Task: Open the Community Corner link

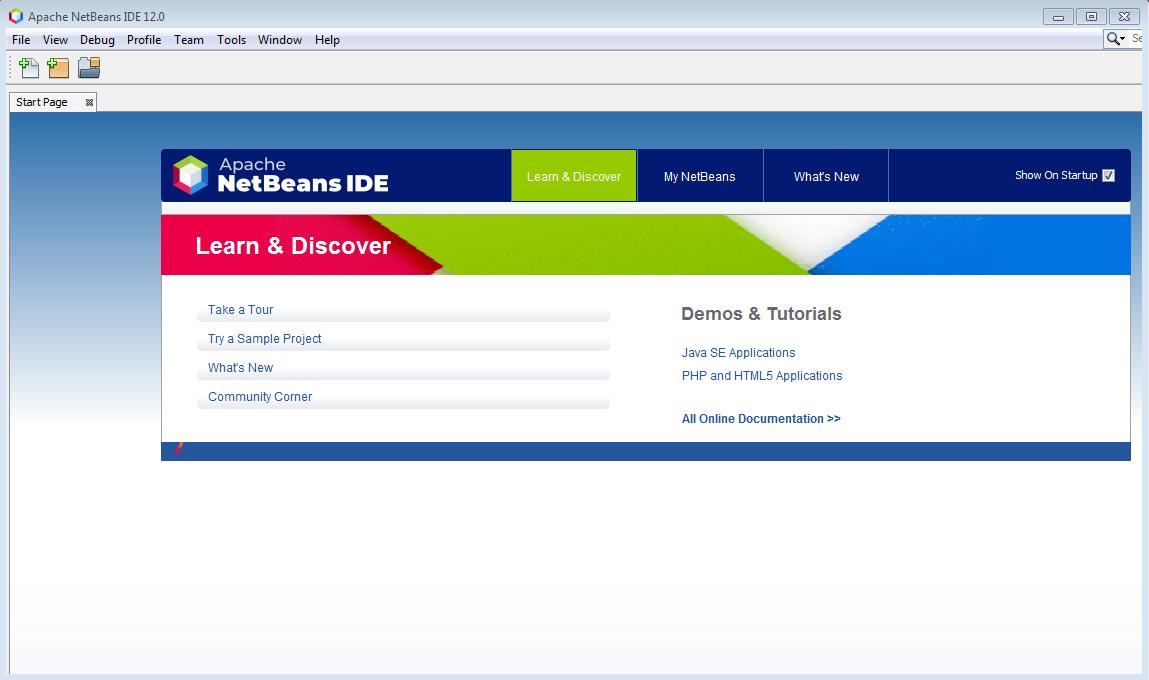Action: coord(260,396)
